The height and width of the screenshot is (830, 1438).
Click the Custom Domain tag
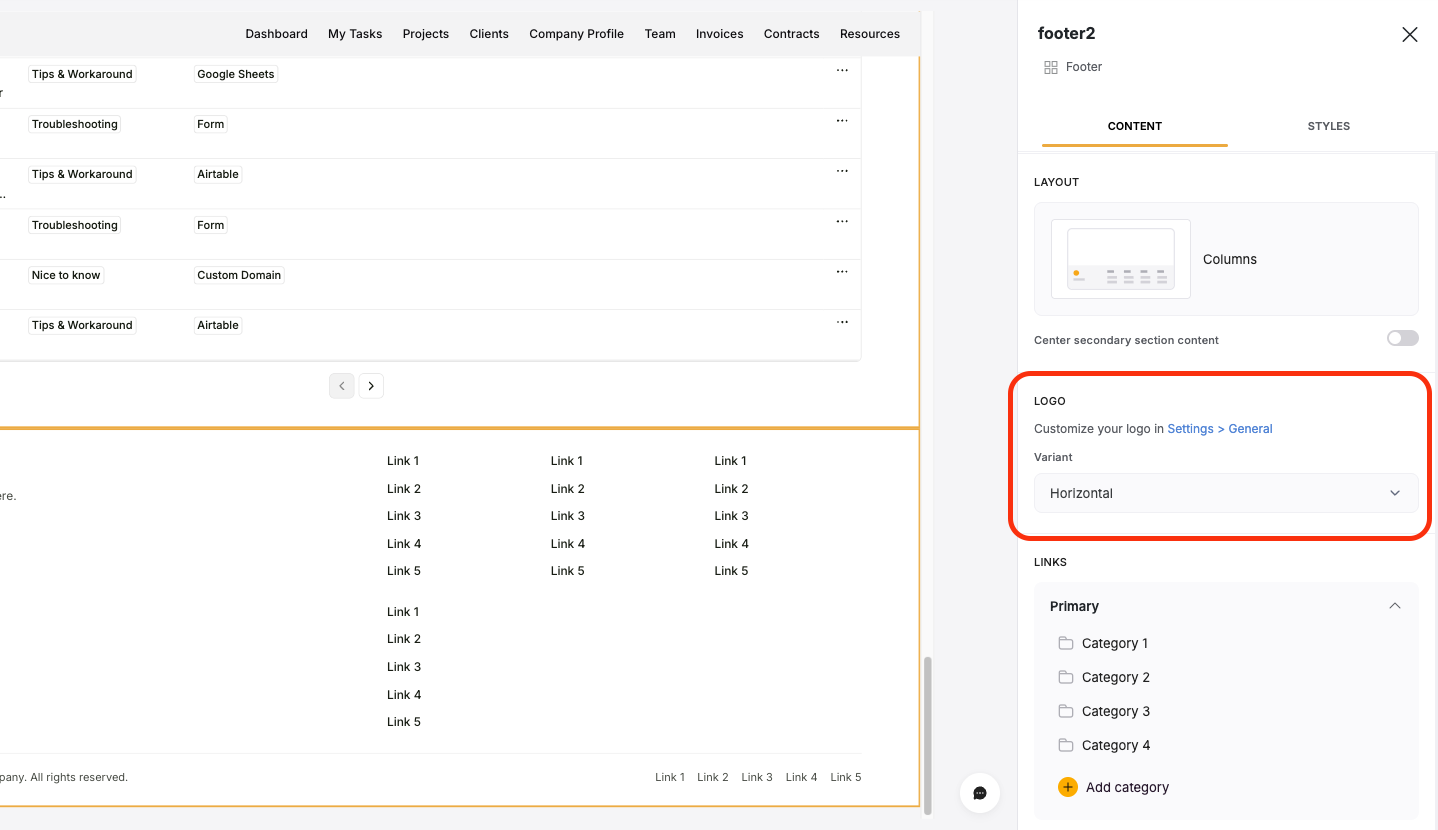[x=239, y=275]
